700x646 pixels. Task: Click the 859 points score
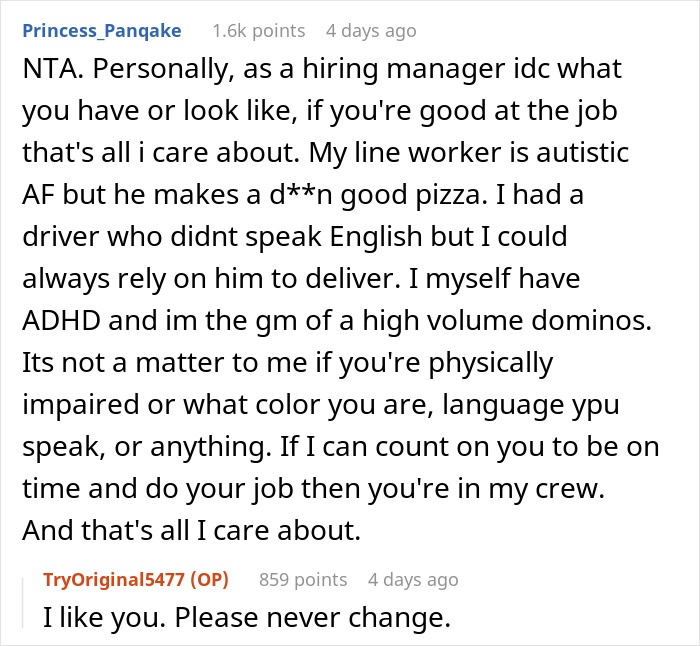point(303,579)
